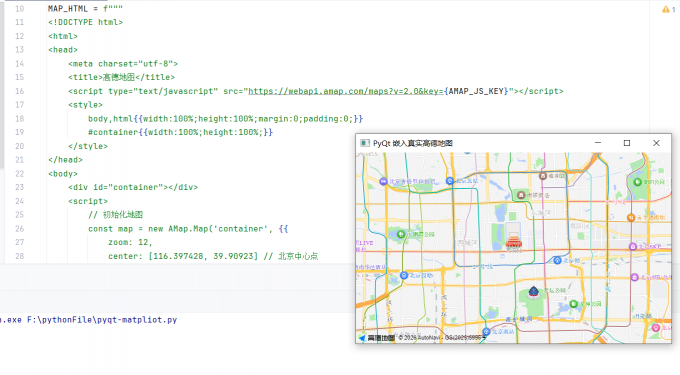The width and height of the screenshot is (680, 375).
Task: Click the blue station marker for 北京北站
Action: tap(450, 181)
